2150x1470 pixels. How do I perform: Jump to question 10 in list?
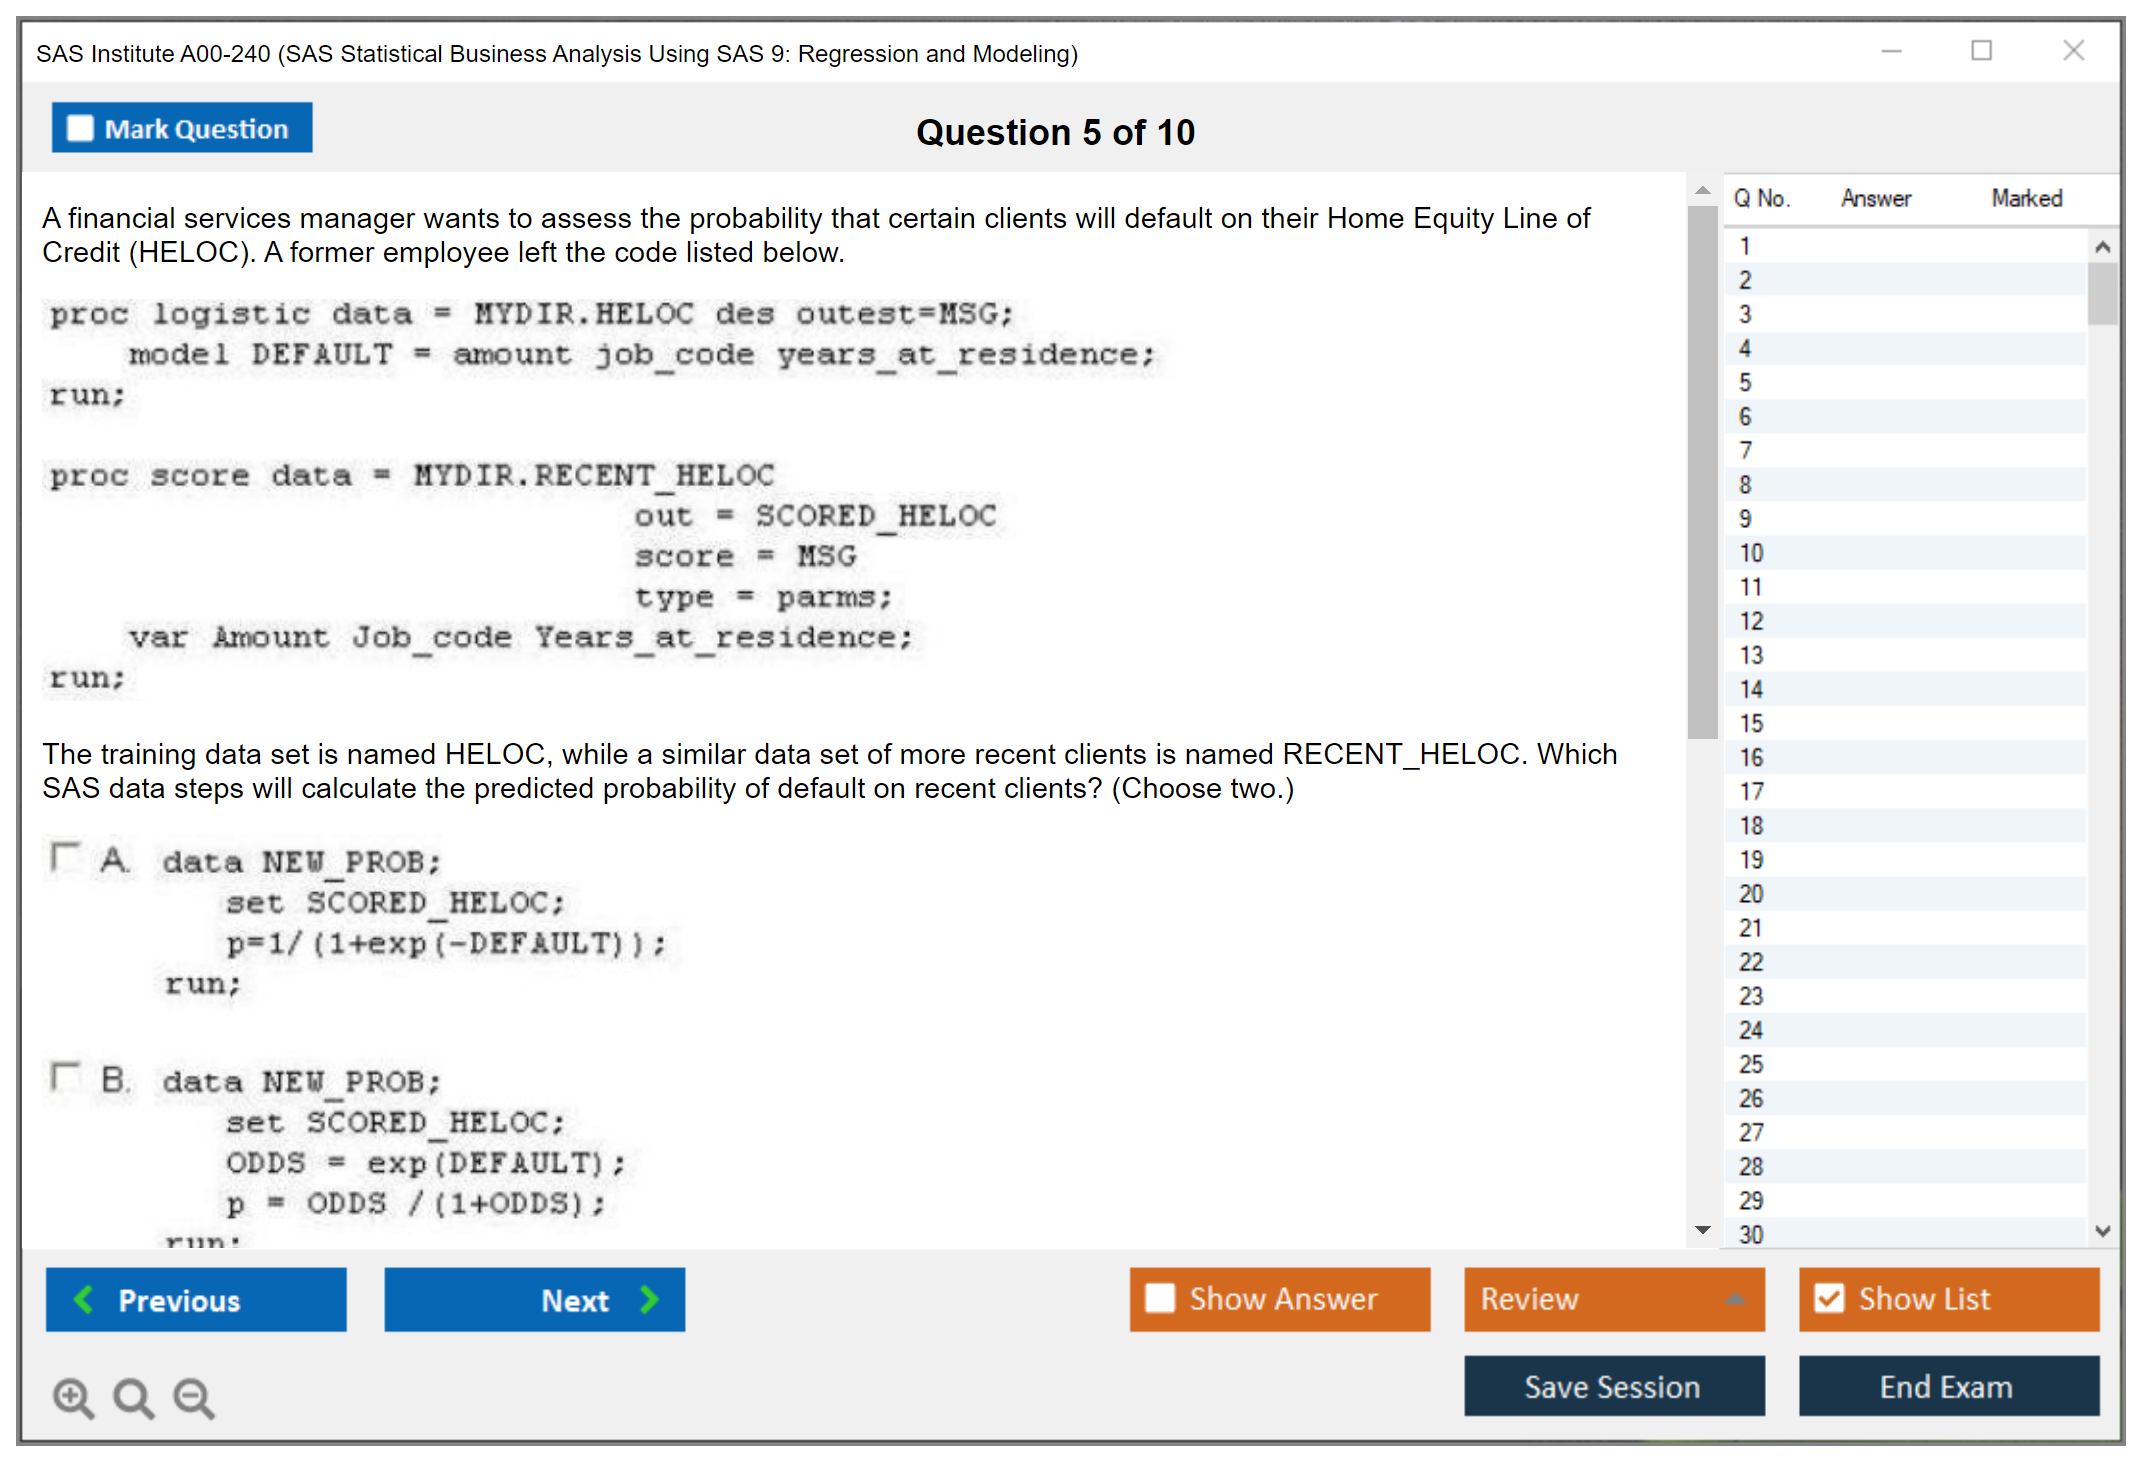coord(1751,553)
